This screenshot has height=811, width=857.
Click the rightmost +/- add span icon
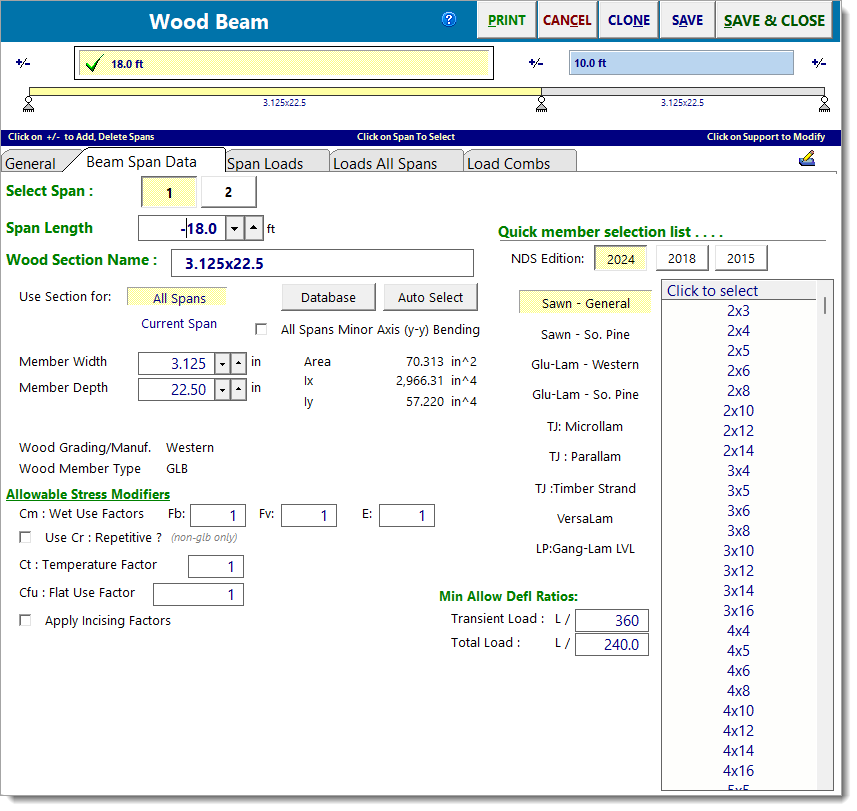click(x=819, y=63)
